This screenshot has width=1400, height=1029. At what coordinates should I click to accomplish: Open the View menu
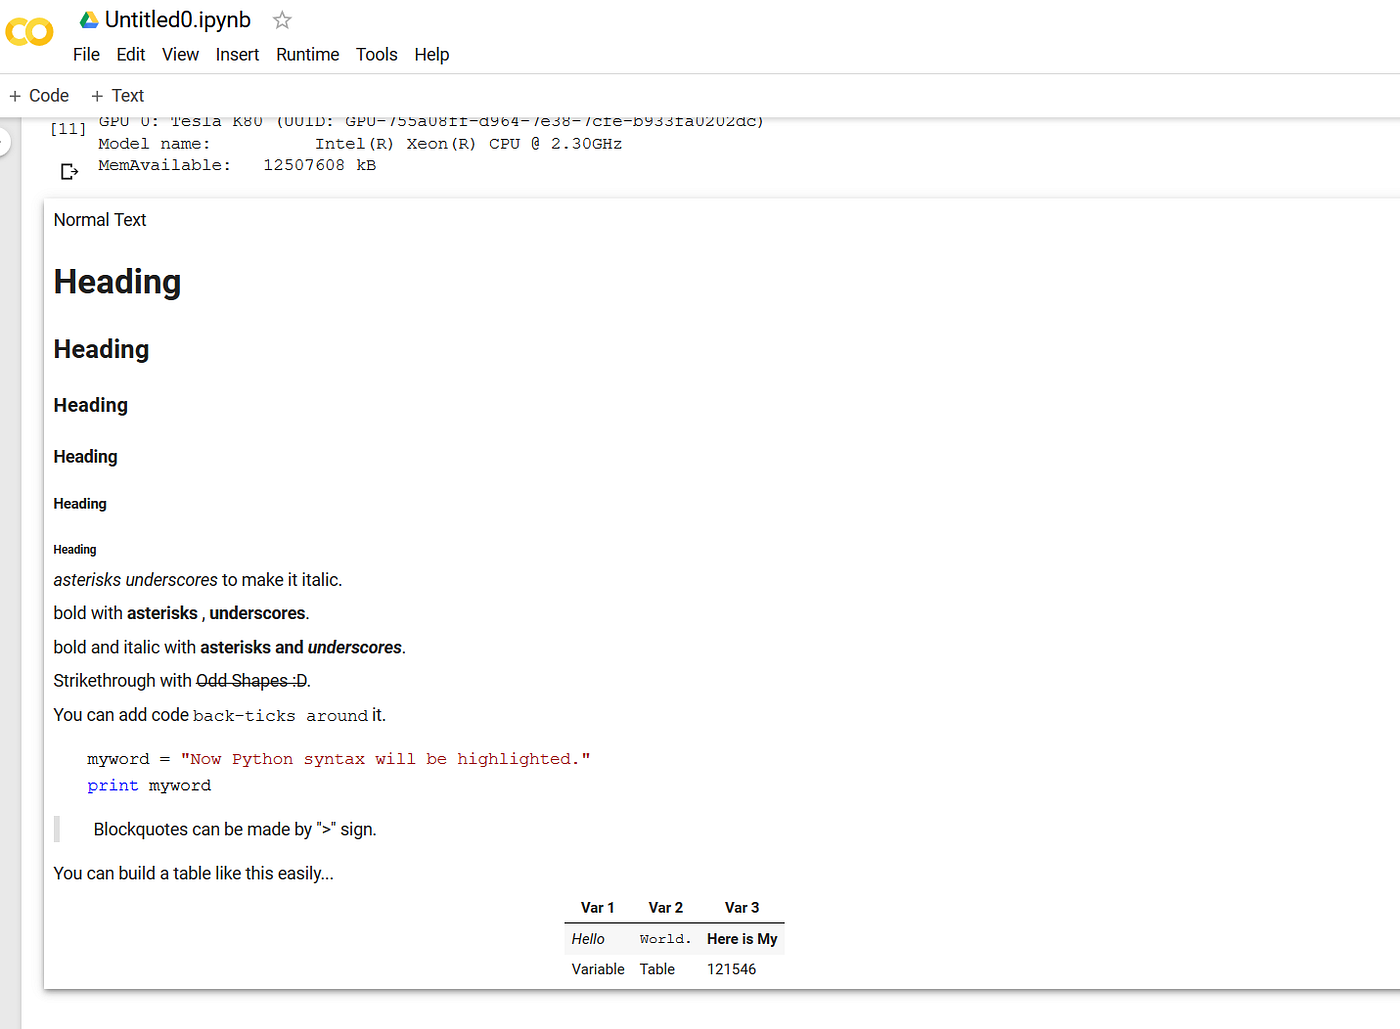pos(180,55)
